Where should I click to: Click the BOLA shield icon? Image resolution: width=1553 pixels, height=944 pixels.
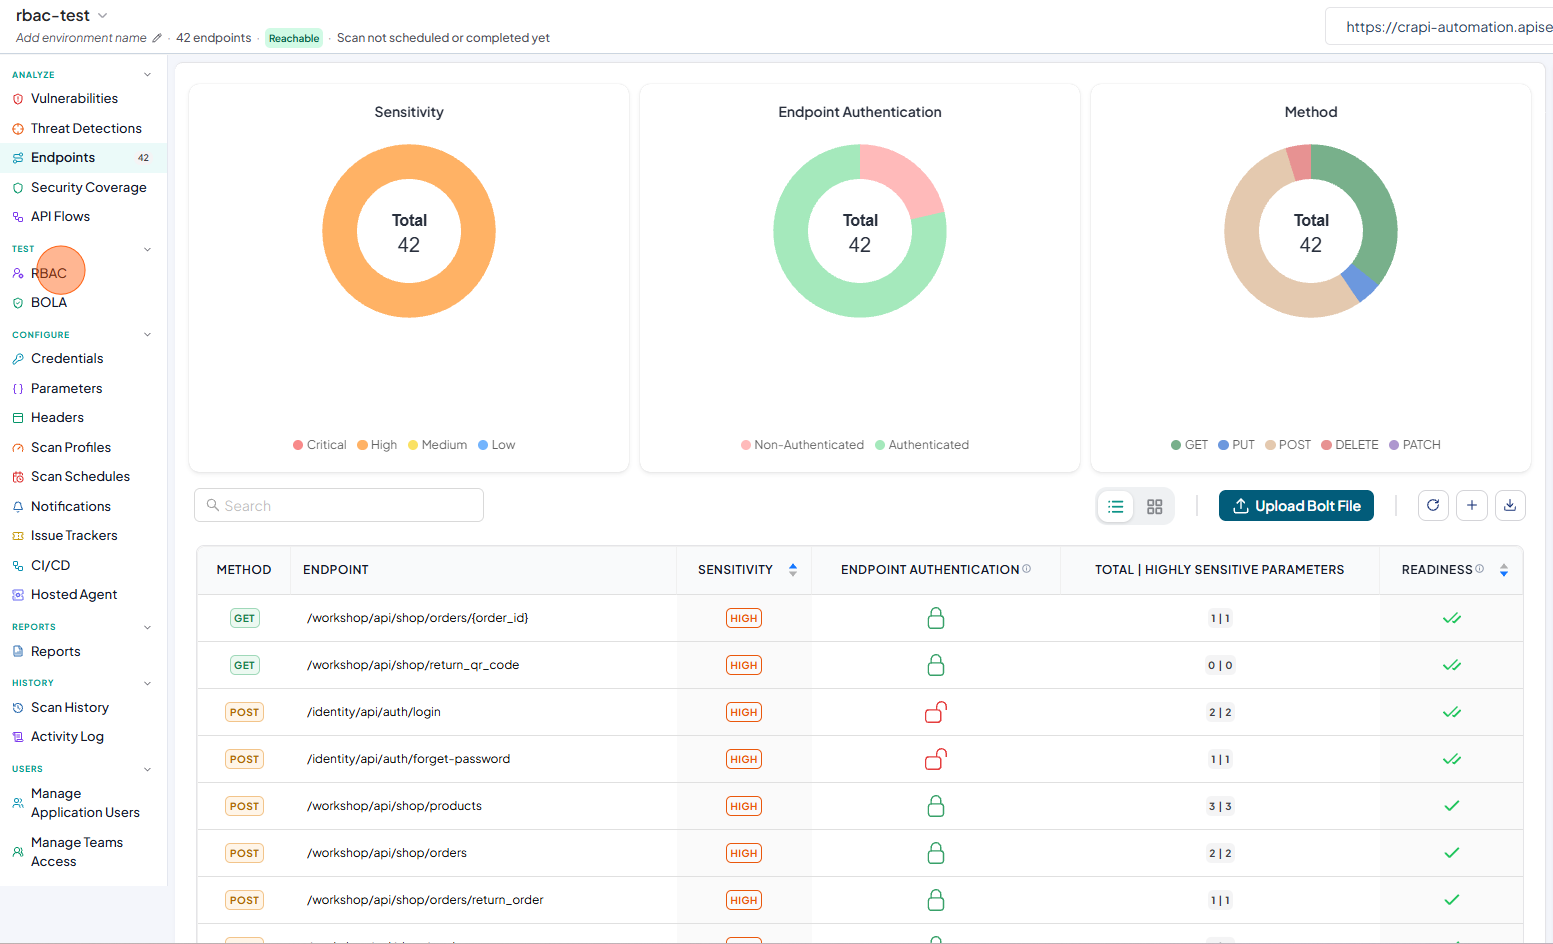[18, 303]
